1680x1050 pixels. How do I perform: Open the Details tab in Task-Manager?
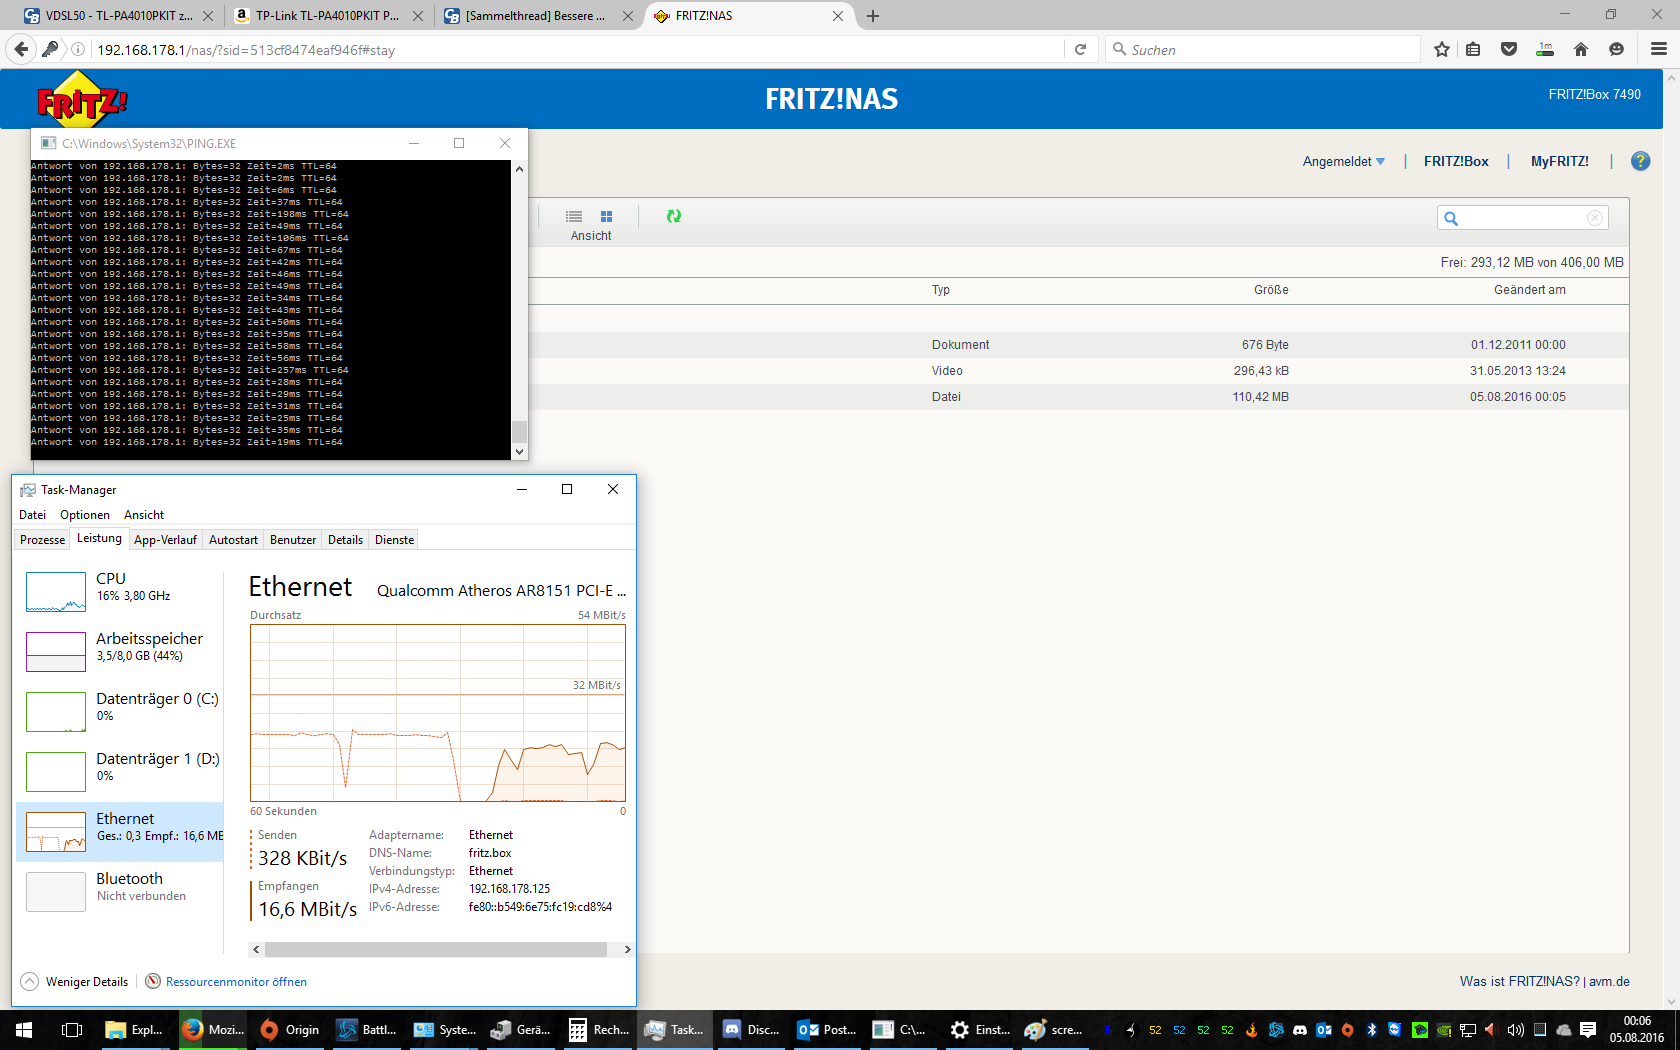coord(346,540)
